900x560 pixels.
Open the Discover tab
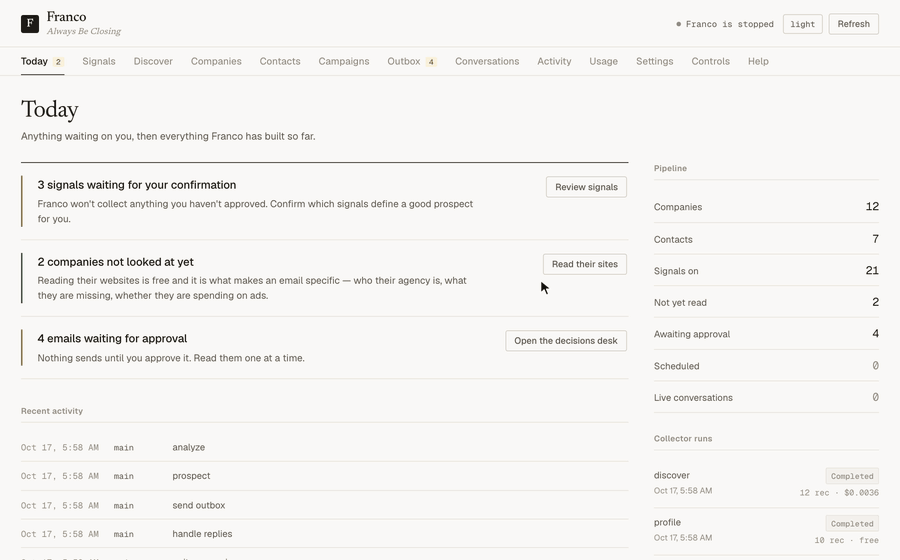tap(153, 61)
